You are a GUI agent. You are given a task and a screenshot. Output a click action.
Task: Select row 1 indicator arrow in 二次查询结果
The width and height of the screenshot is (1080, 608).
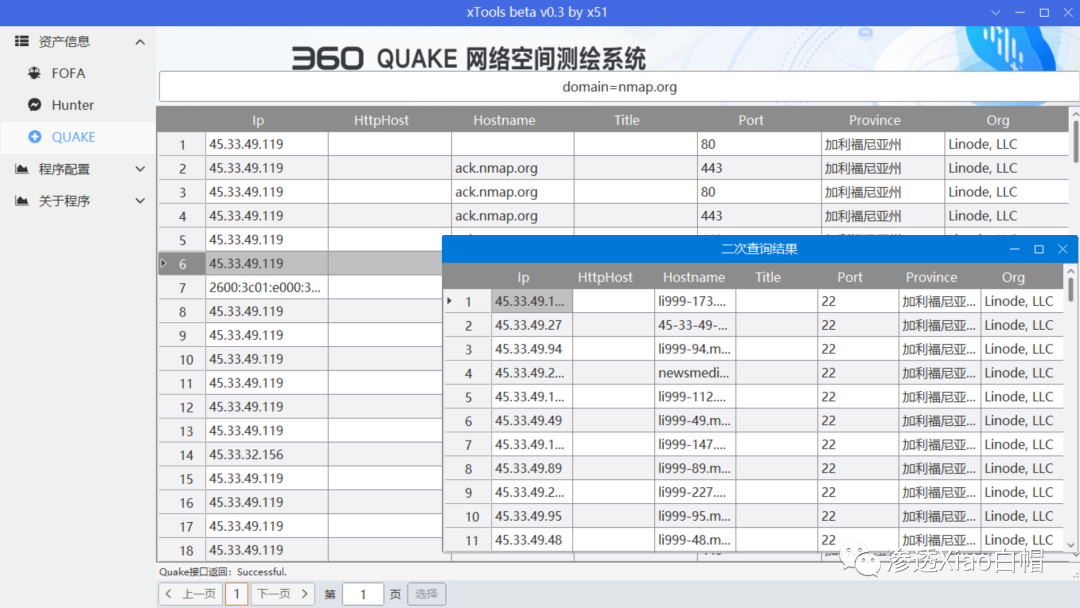coord(449,301)
